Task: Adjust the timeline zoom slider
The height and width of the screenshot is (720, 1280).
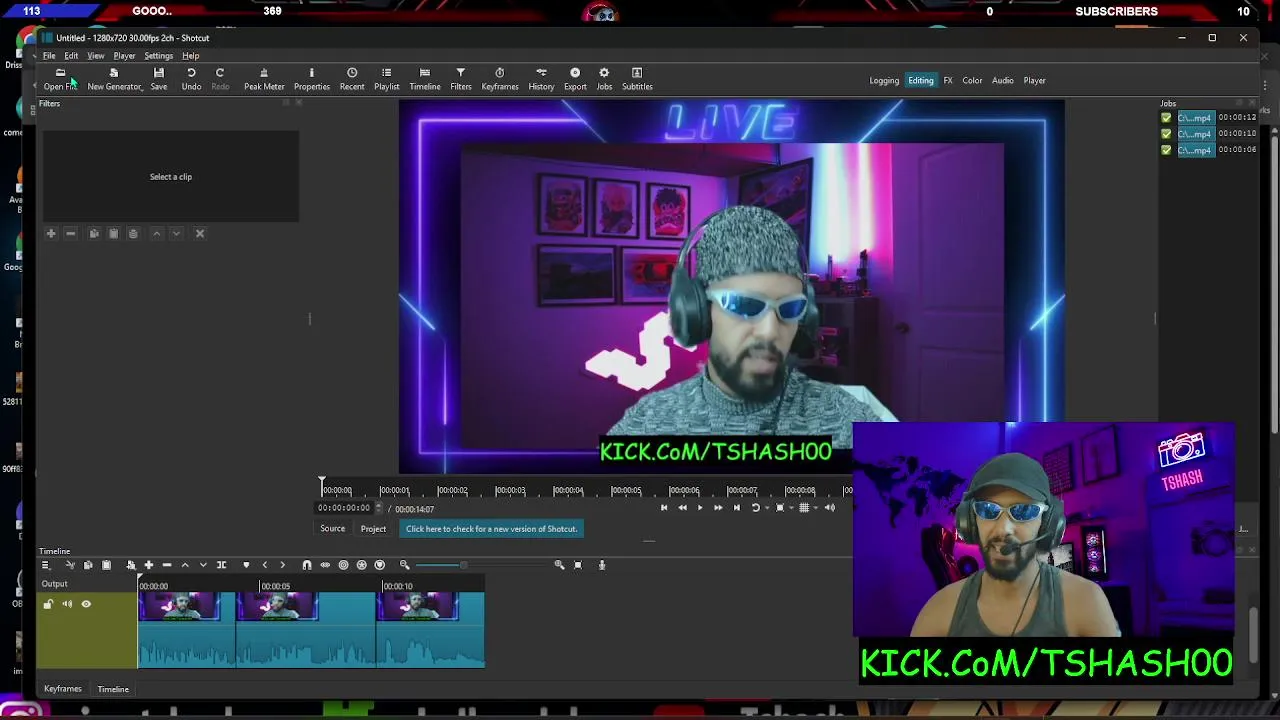Action: (x=463, y=565)
